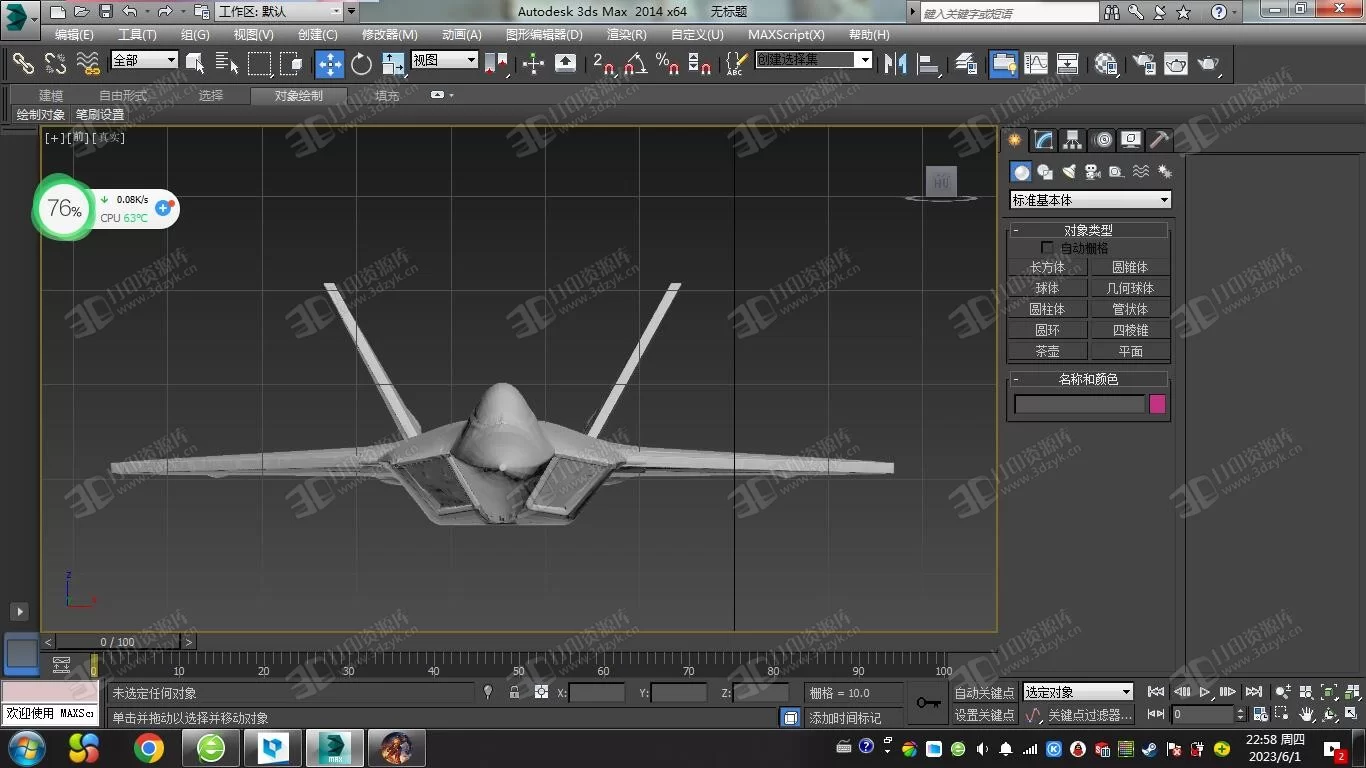Open the 图形编辑器(D) menu
Viewport: 1366px width, 768px height.
click(x=544, y=34)
